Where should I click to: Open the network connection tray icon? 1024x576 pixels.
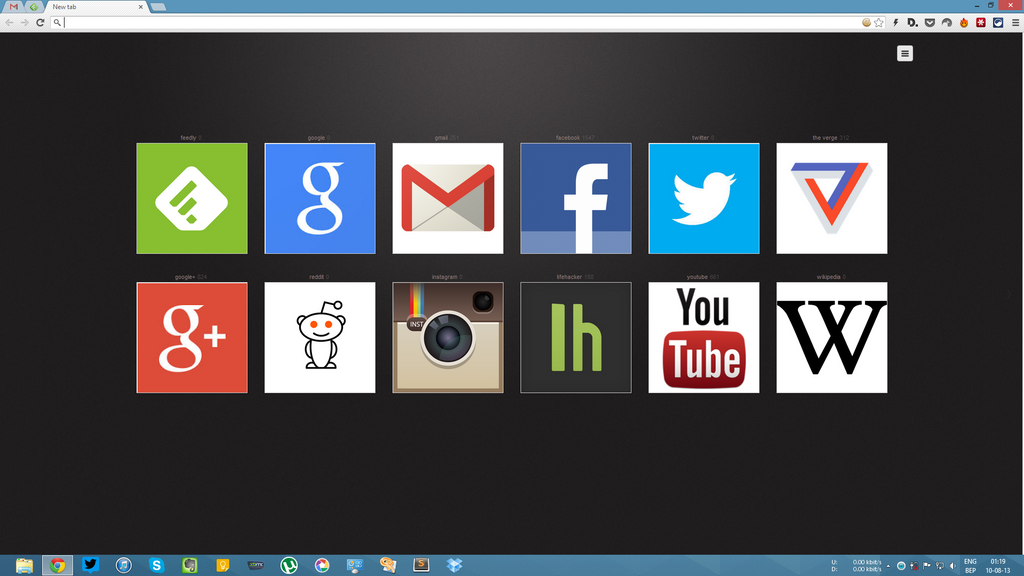(x=939, y=566)
